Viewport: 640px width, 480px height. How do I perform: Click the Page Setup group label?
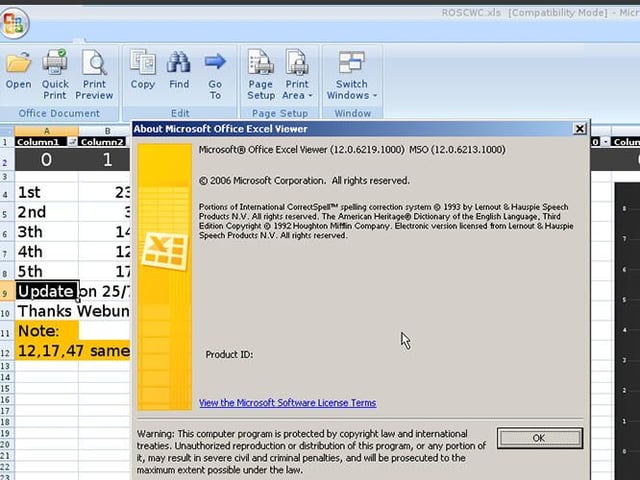tap(280, 113)
